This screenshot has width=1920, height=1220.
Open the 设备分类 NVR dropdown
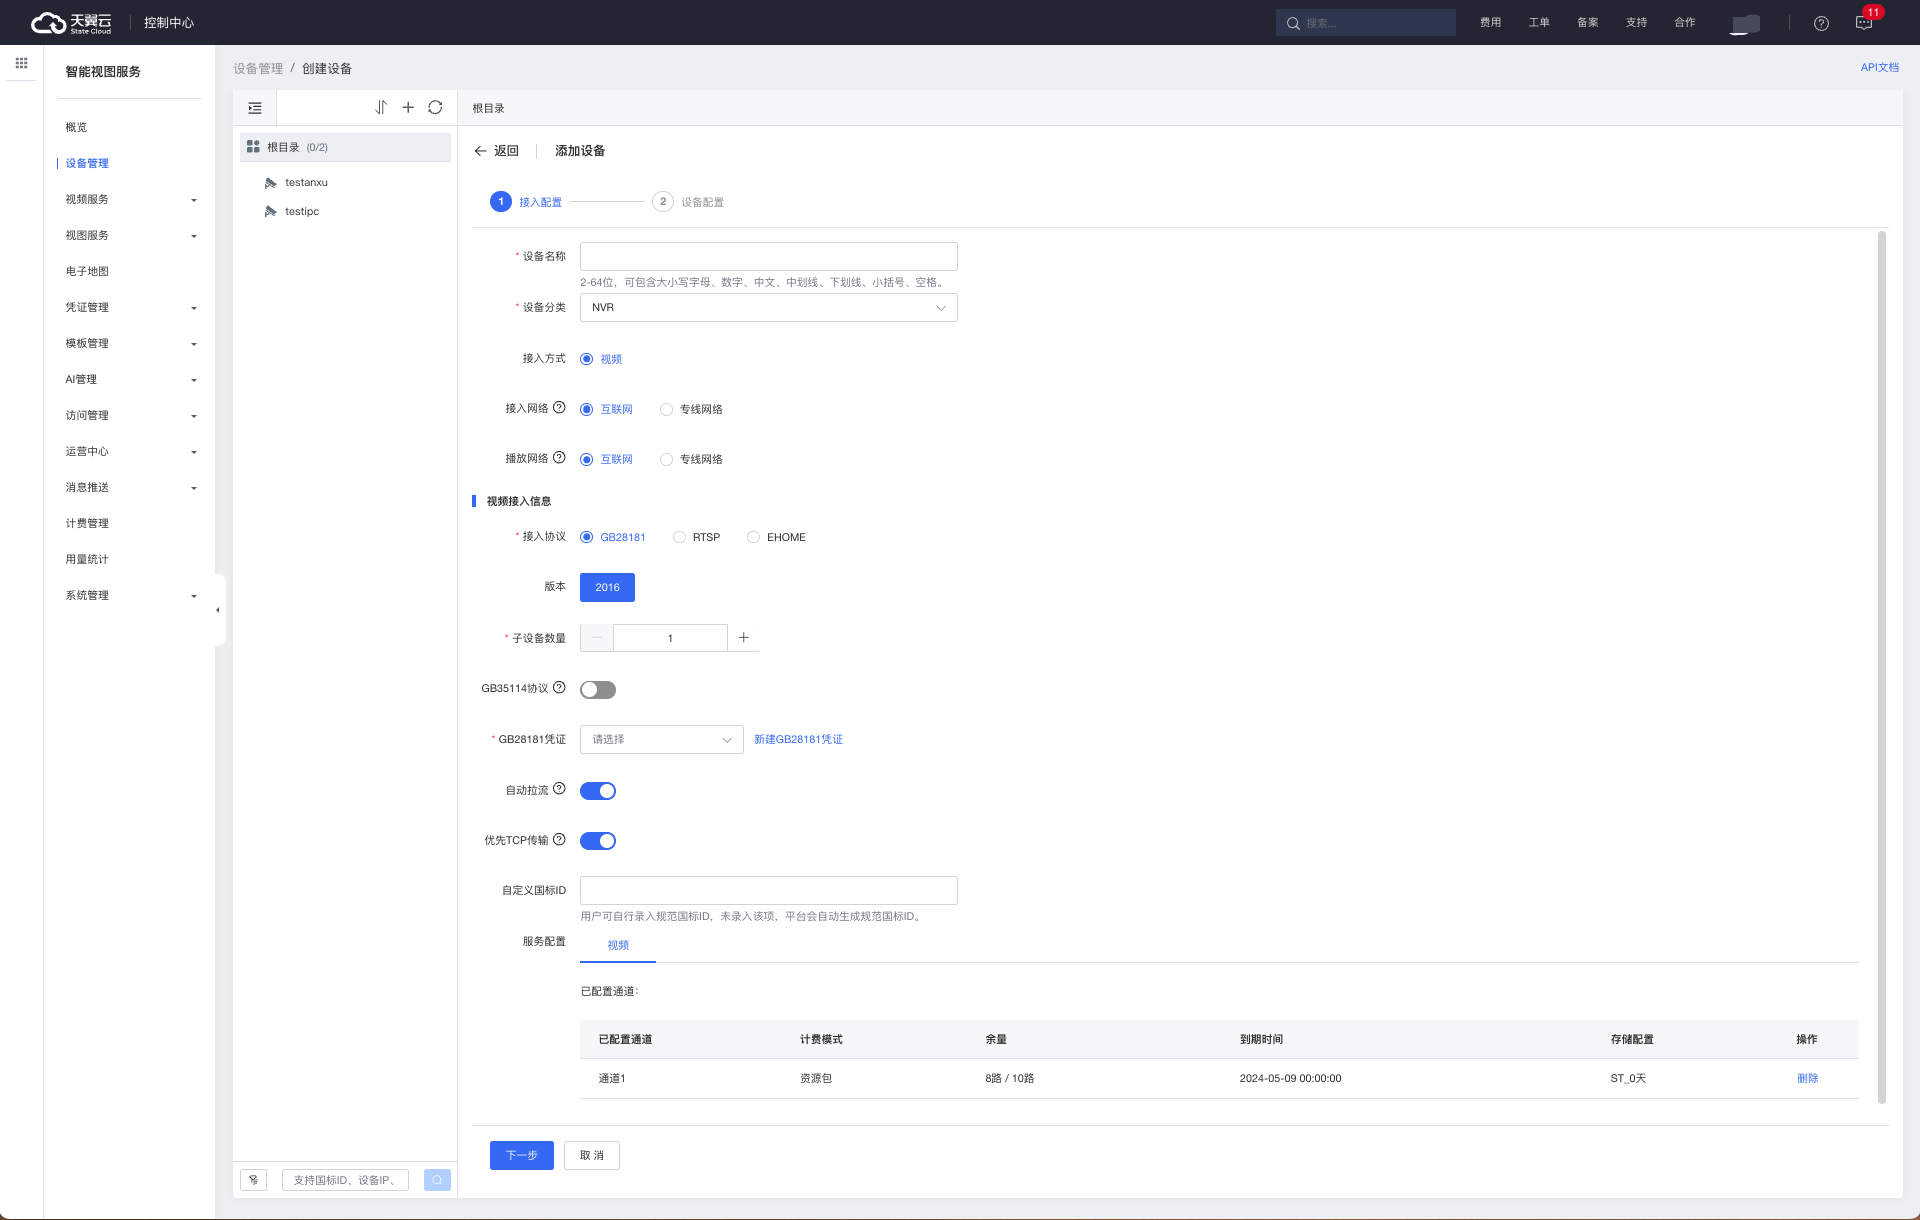point(768,308)
